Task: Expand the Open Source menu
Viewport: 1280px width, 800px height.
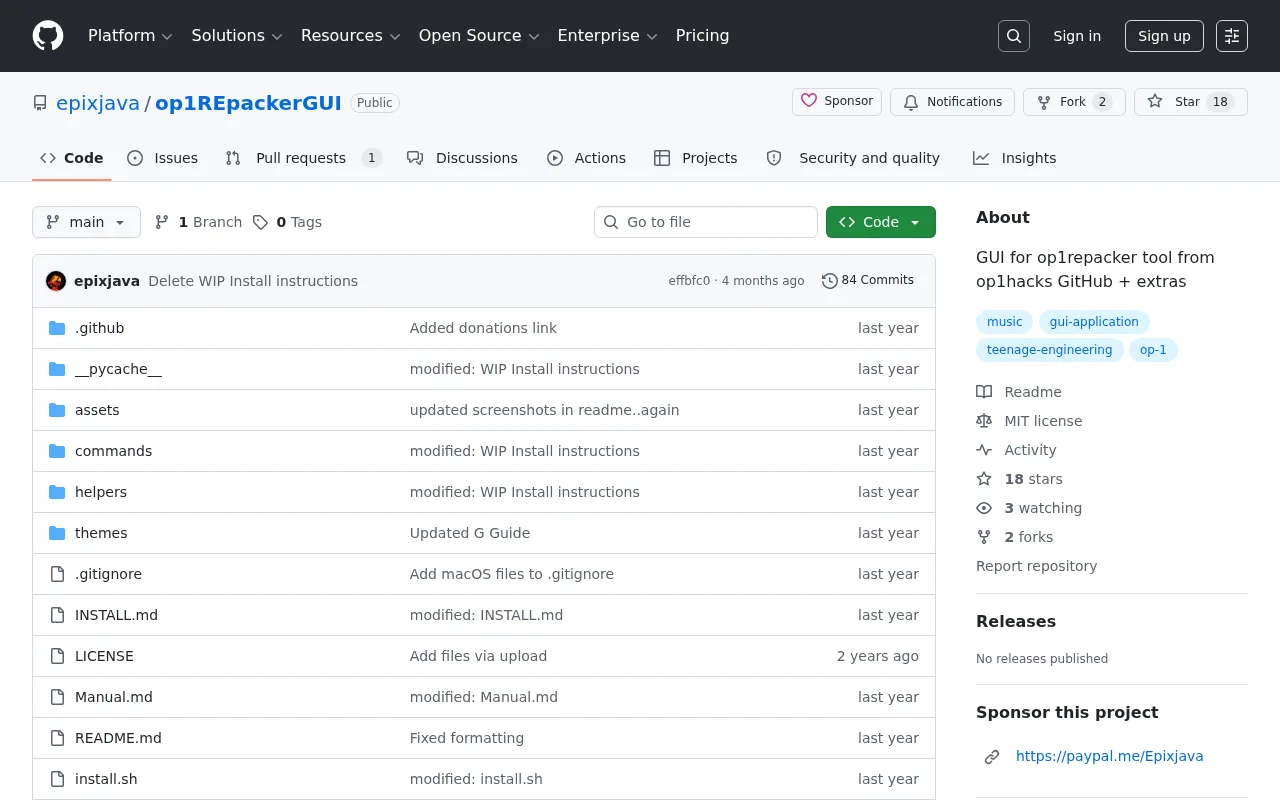Action: tap(479, 36)
